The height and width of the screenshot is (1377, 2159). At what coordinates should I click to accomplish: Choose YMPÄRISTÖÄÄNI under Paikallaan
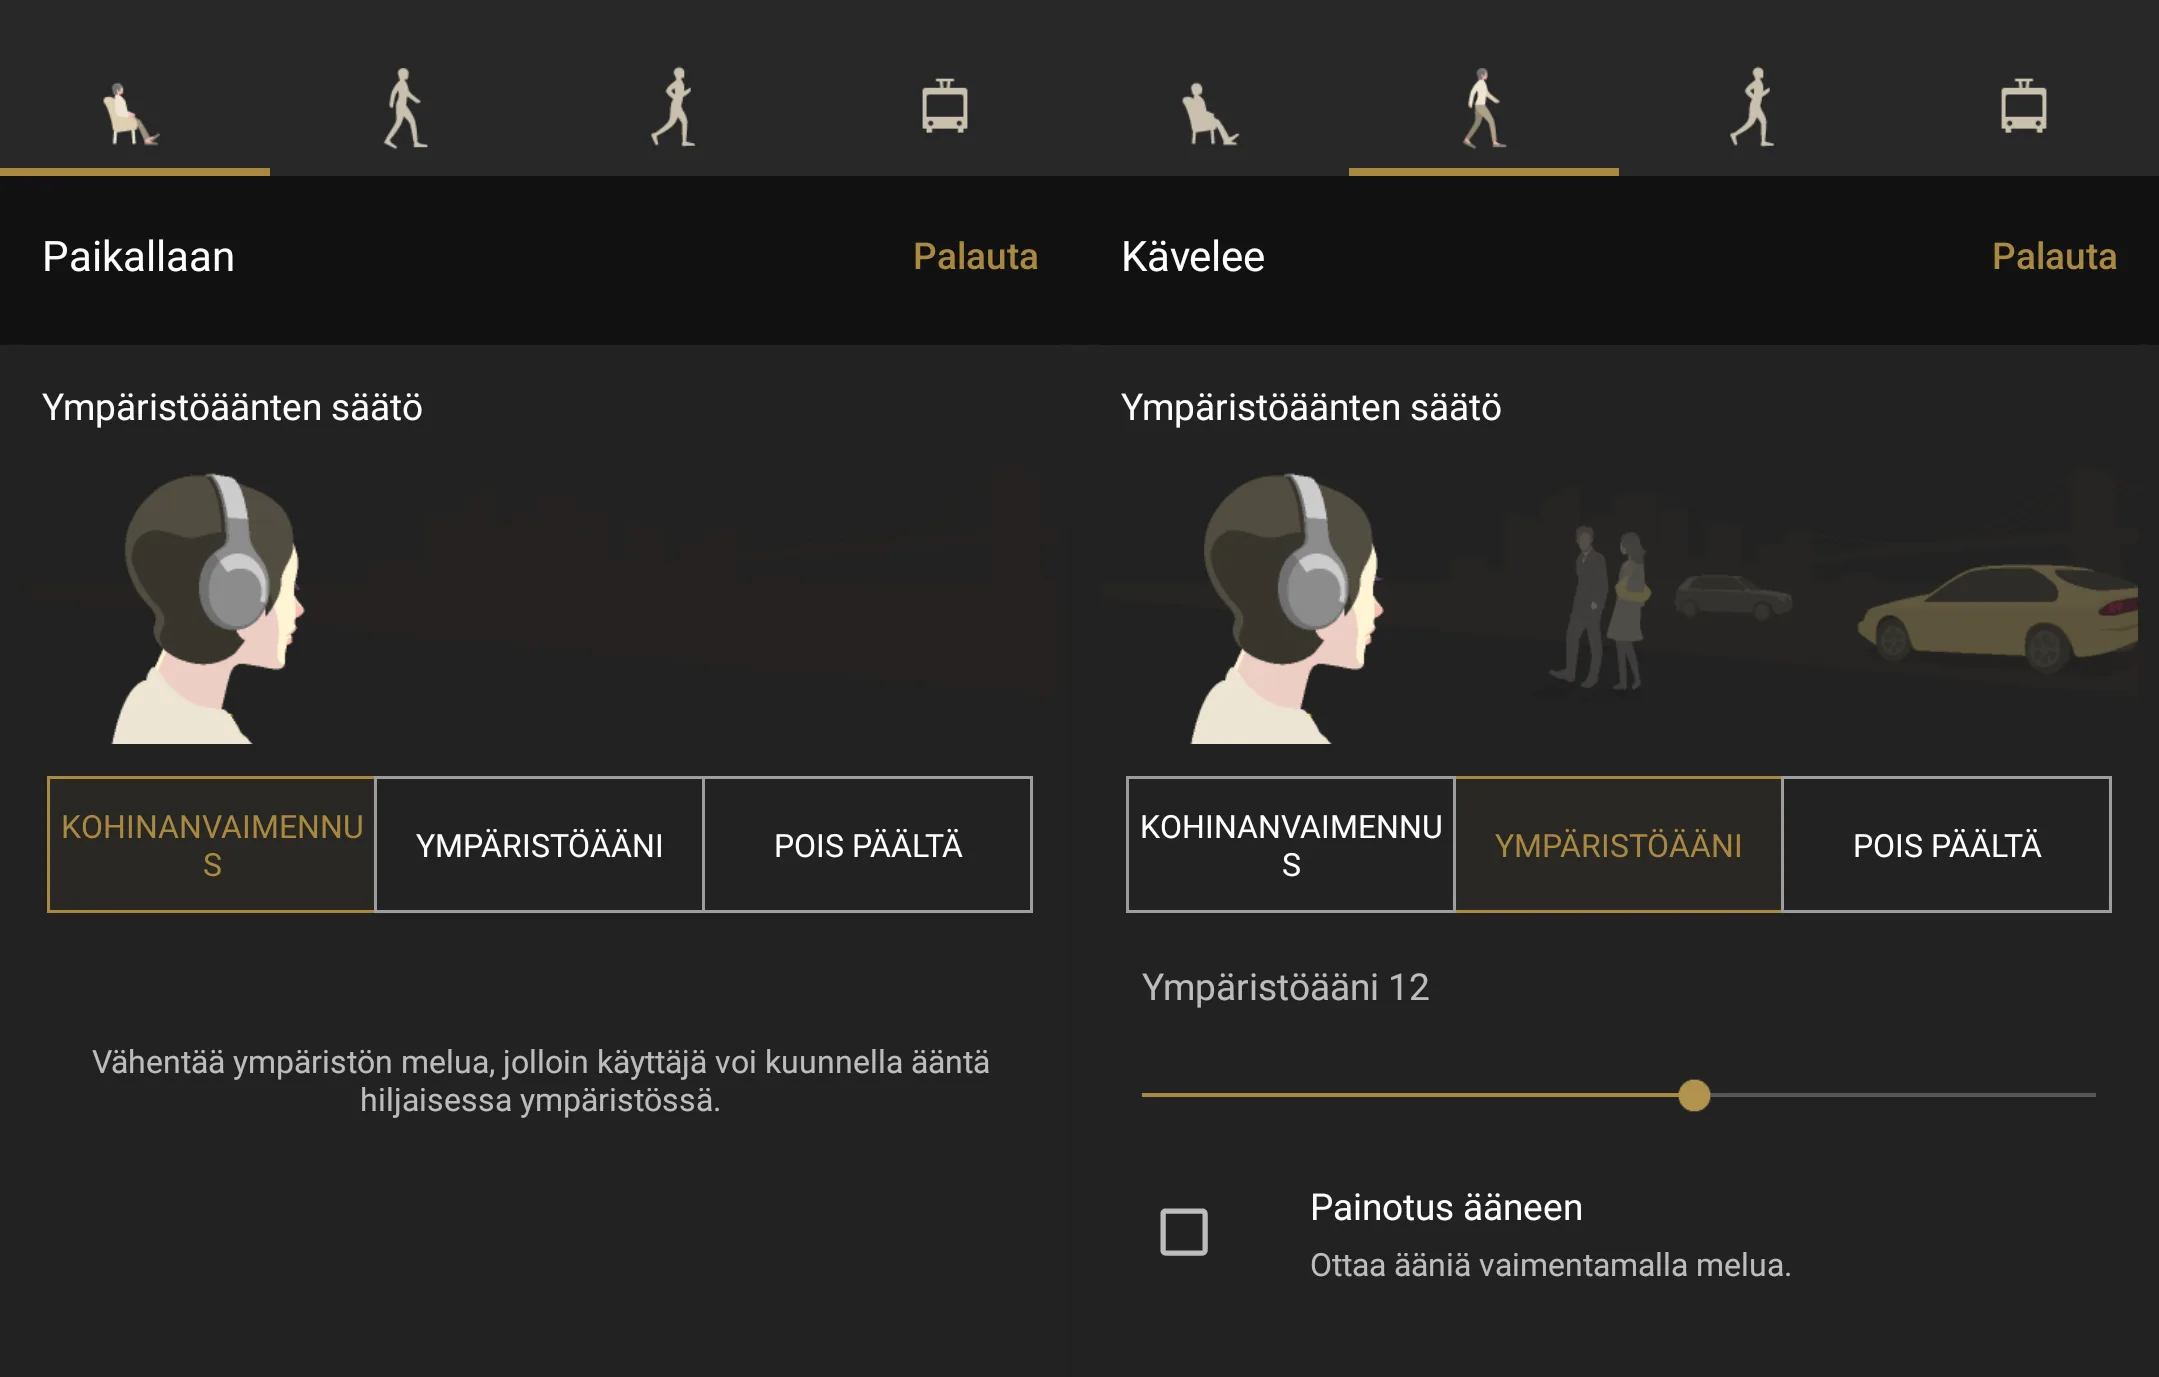pyautogui.click(x=539, y=844)
